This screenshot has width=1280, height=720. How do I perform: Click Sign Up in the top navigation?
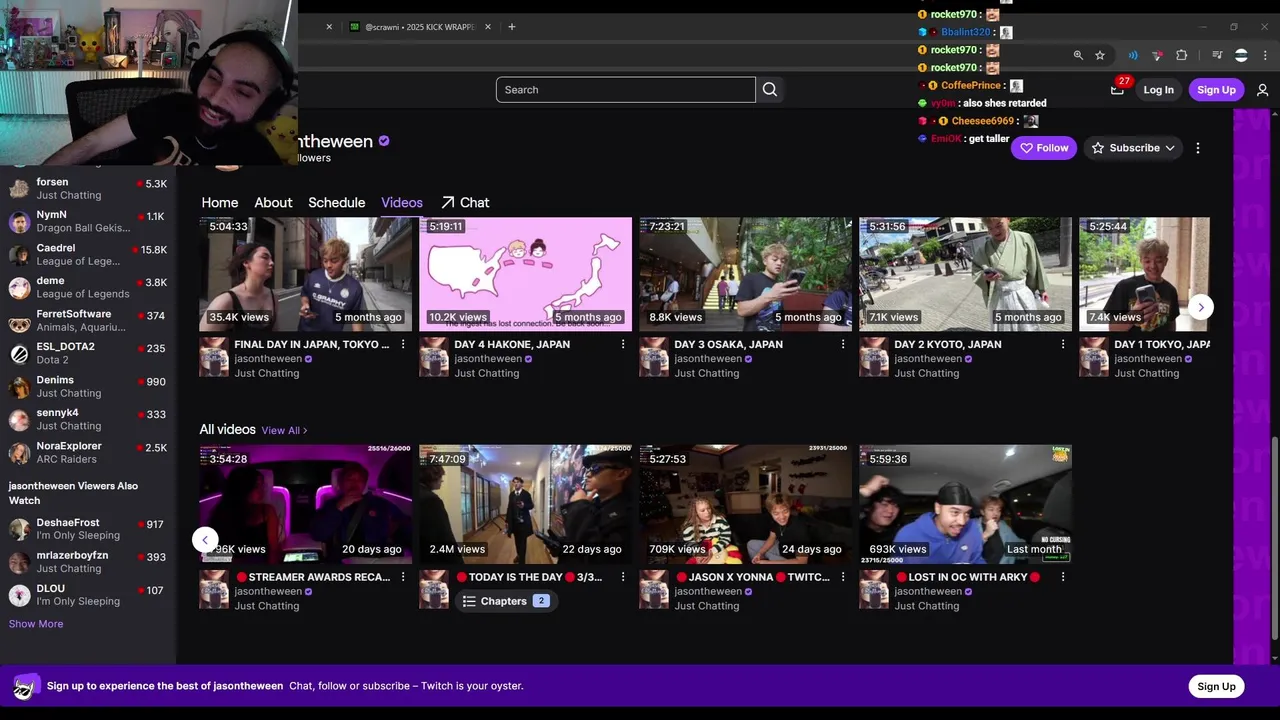[1216, 90]
